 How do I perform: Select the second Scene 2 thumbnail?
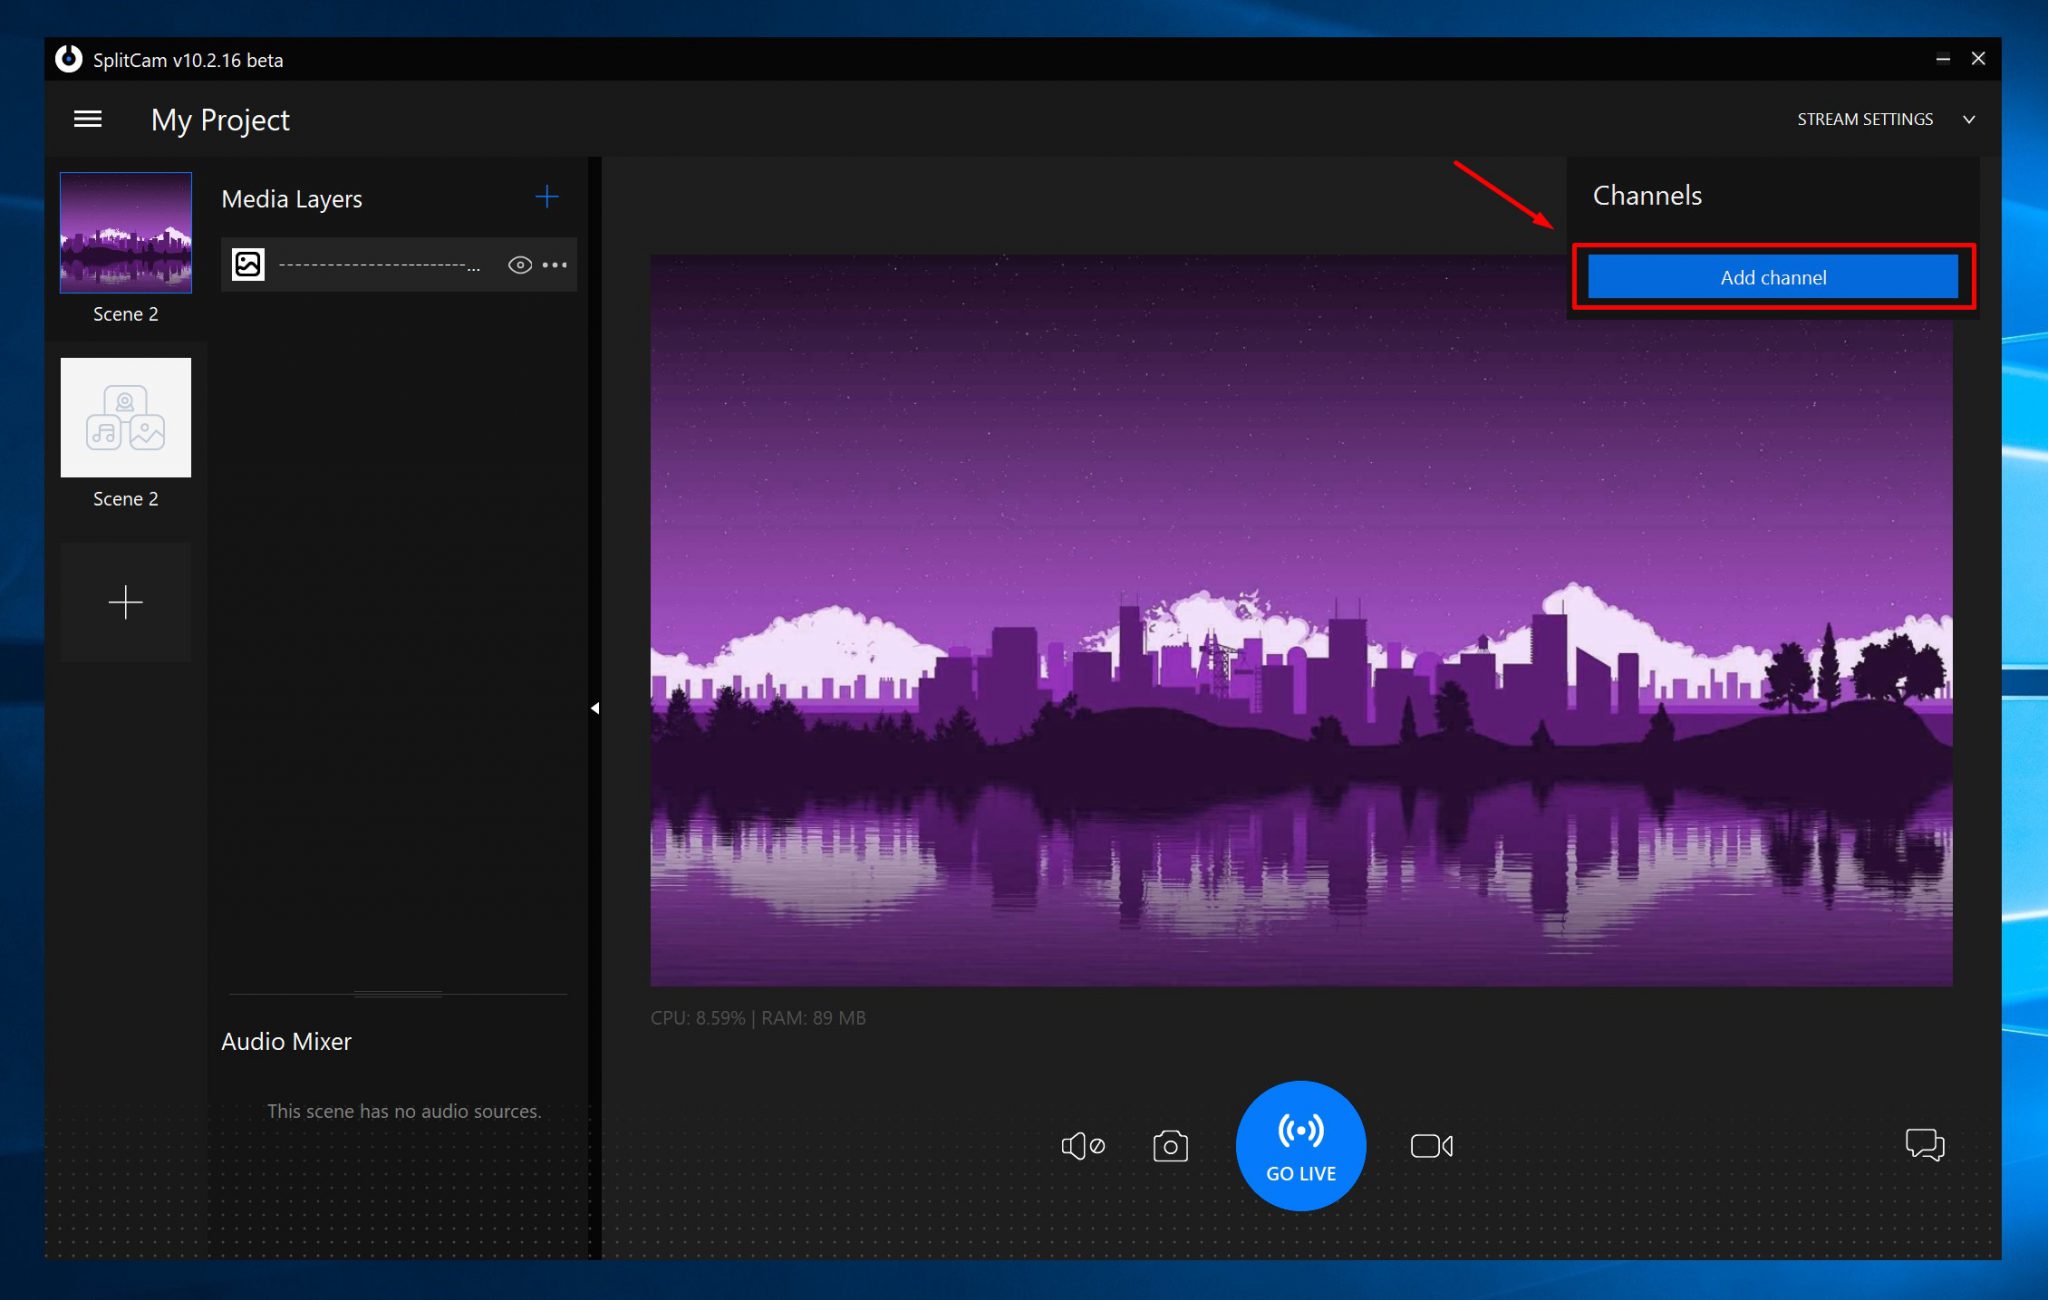point(125,418)
